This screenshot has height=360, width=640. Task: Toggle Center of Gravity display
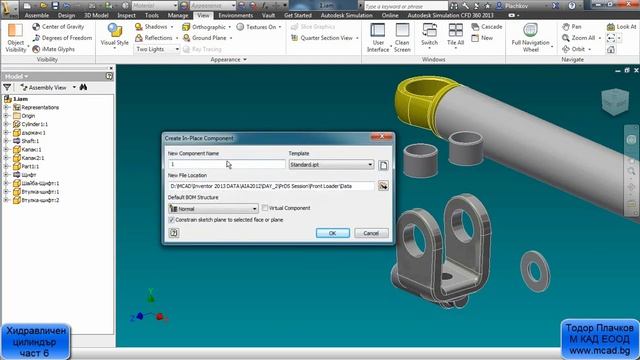(x=58, y=27)
